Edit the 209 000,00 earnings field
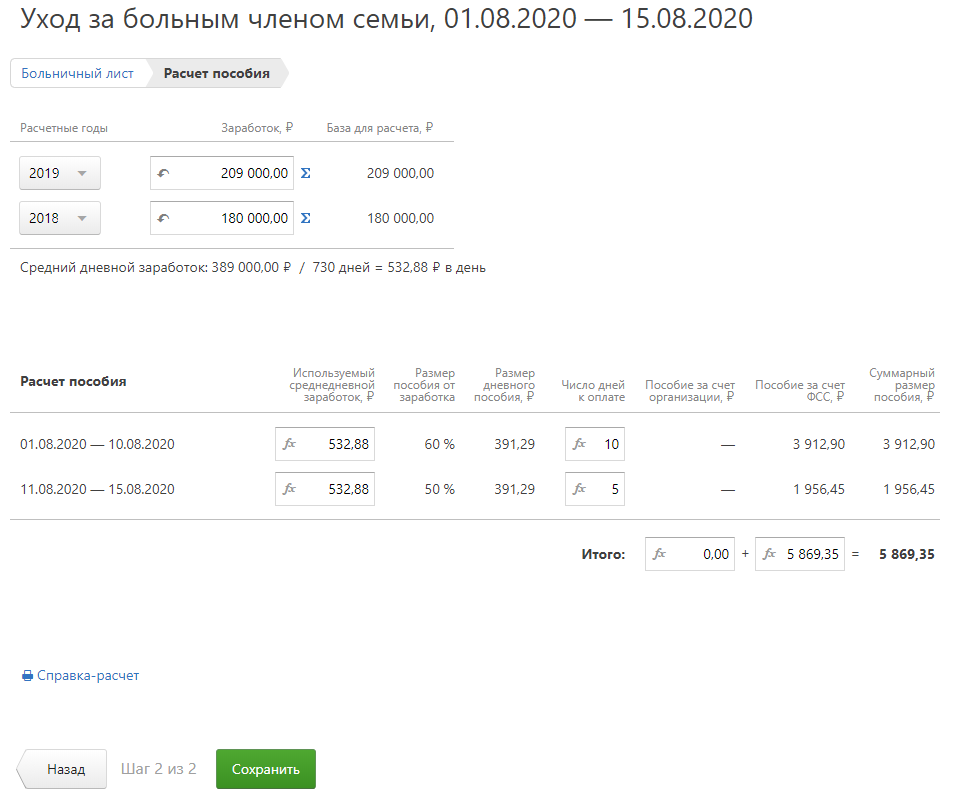This screenshot has height=795, width=955. pyautogui.click(x=222, y=173)
